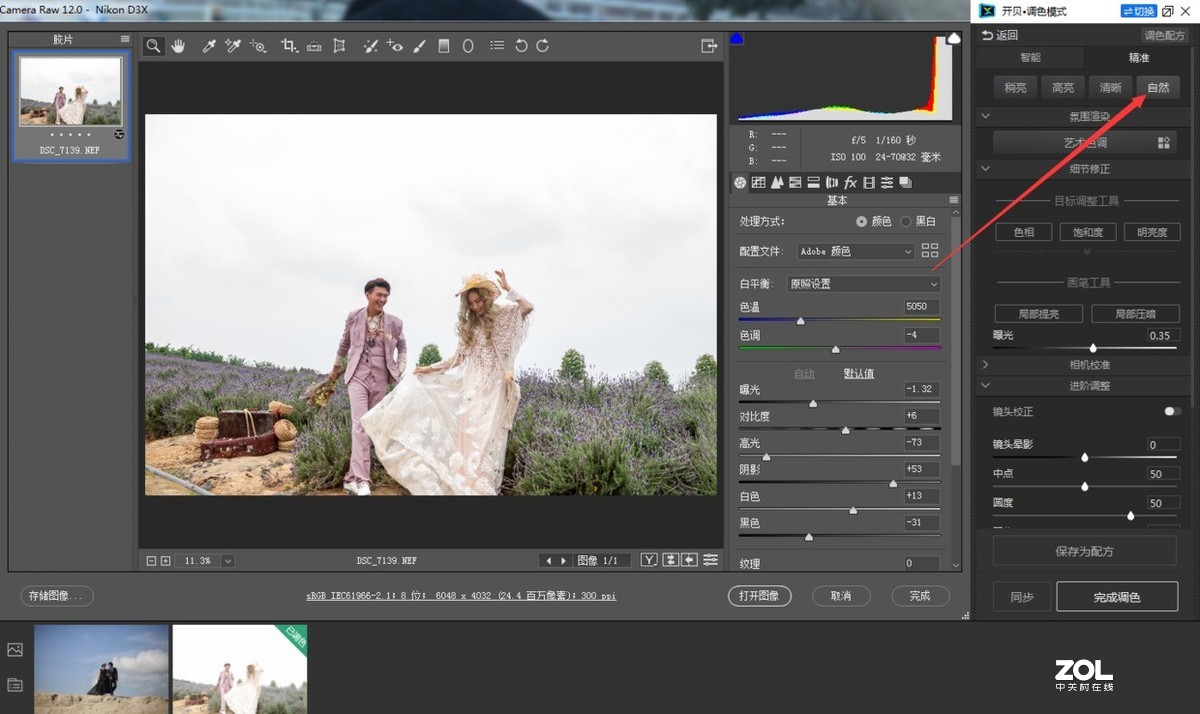Toggle the 镜头校正 switch
The image size is (1200, 714).
[x=1171, y=411]
